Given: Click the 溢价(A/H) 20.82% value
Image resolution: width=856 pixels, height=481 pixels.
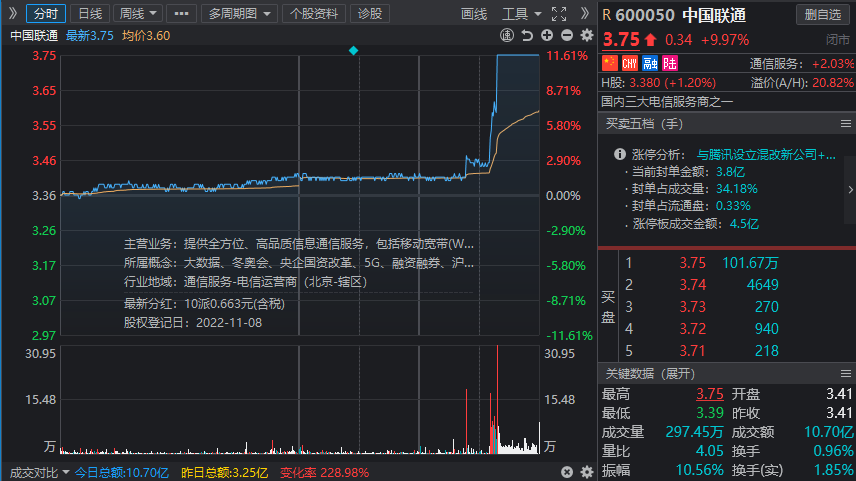Looking at the screenshot, I should tap(833, 83).
